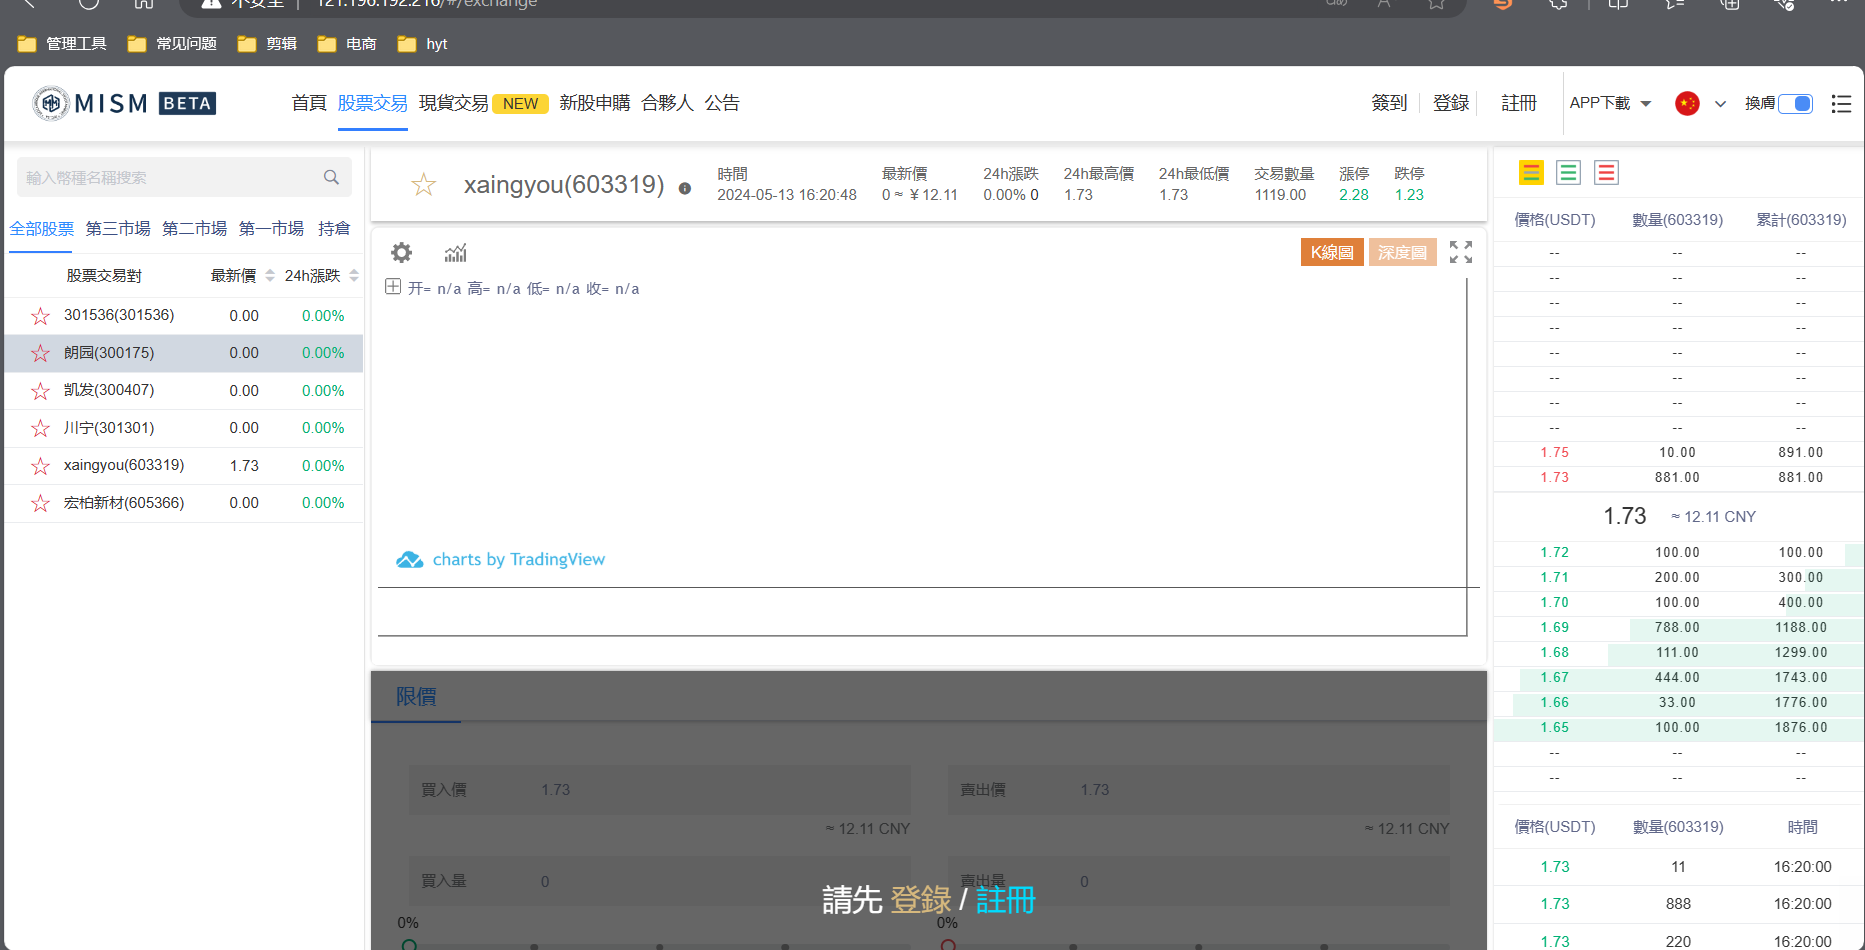Star the 川宁(301301) row
This screenshot has width=1865, height=950.
pyautogui.click(x=40, y=428)
